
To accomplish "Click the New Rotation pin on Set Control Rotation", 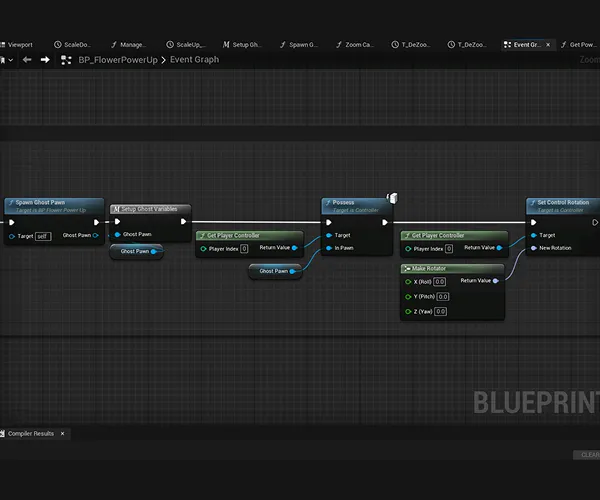I will coord(534,248).
